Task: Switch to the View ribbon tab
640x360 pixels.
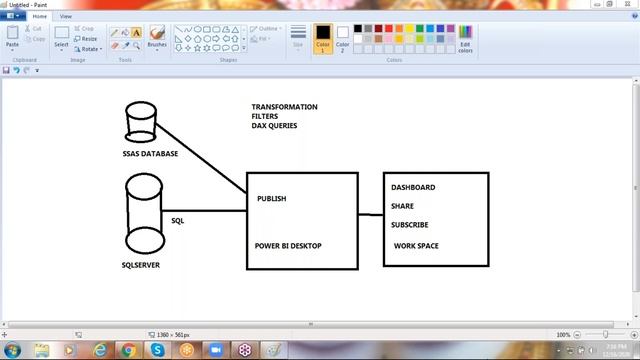Action: point(66,16)
